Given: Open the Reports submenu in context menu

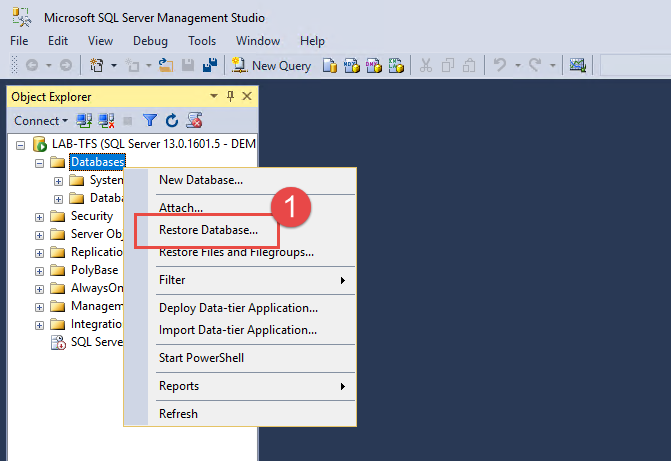Looking at the screenshot, I should 179,386.
